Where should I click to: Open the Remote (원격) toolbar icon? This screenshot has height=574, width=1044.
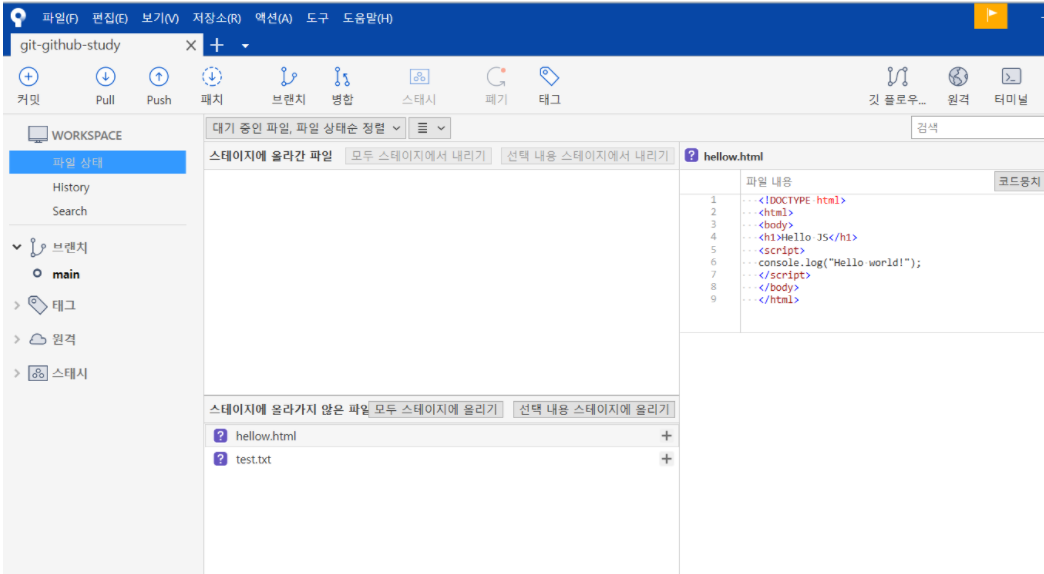[x=958, y=77]
